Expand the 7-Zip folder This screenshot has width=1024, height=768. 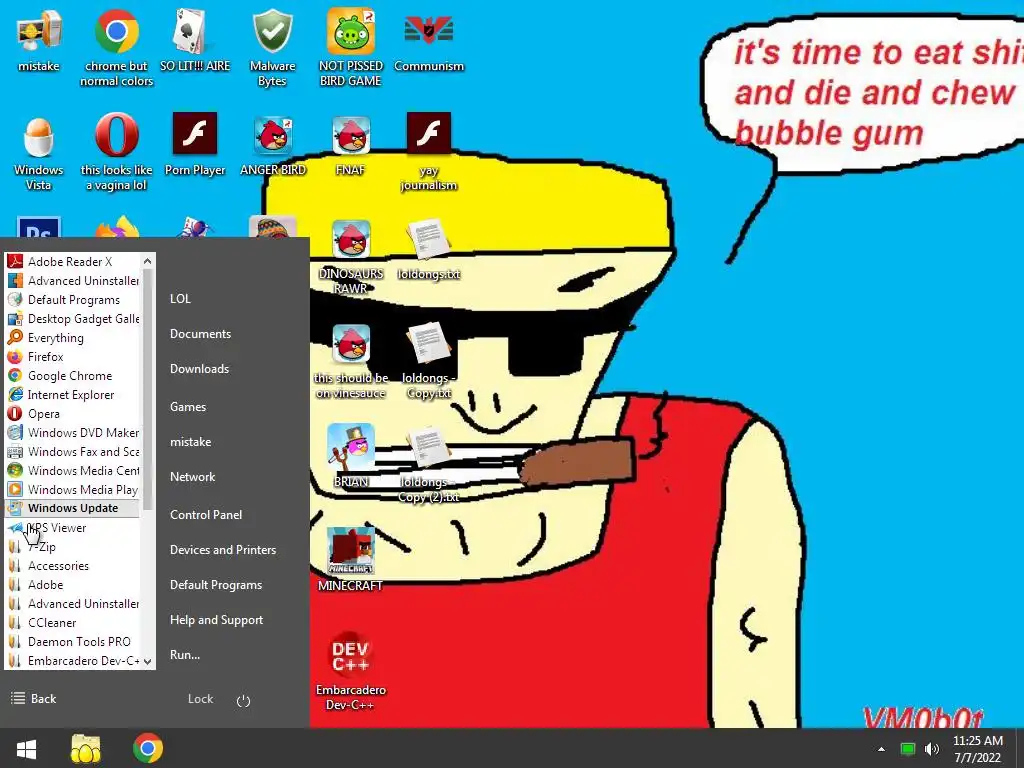(x=72, y=547)
